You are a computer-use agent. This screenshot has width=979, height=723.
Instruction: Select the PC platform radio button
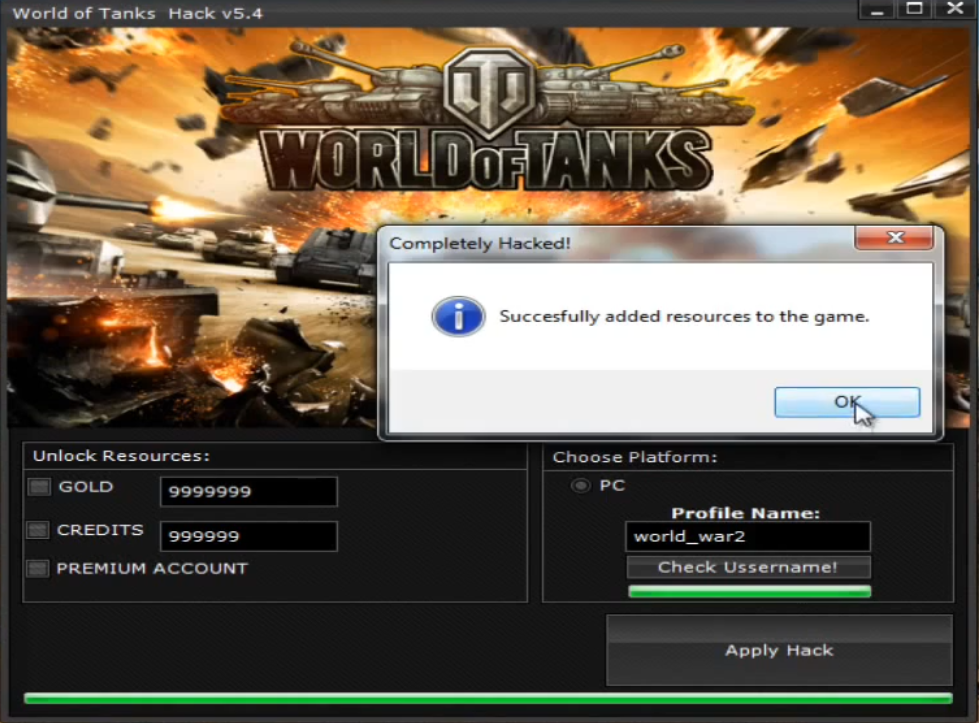[x=581, y=485]
